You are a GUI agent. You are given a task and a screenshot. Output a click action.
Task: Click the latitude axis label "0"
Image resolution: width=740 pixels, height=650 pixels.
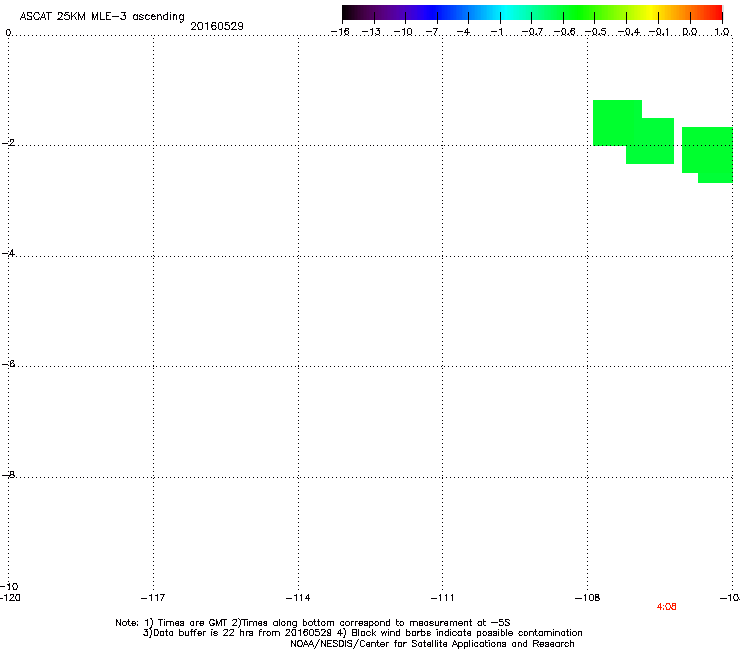[x=8, y=33]
